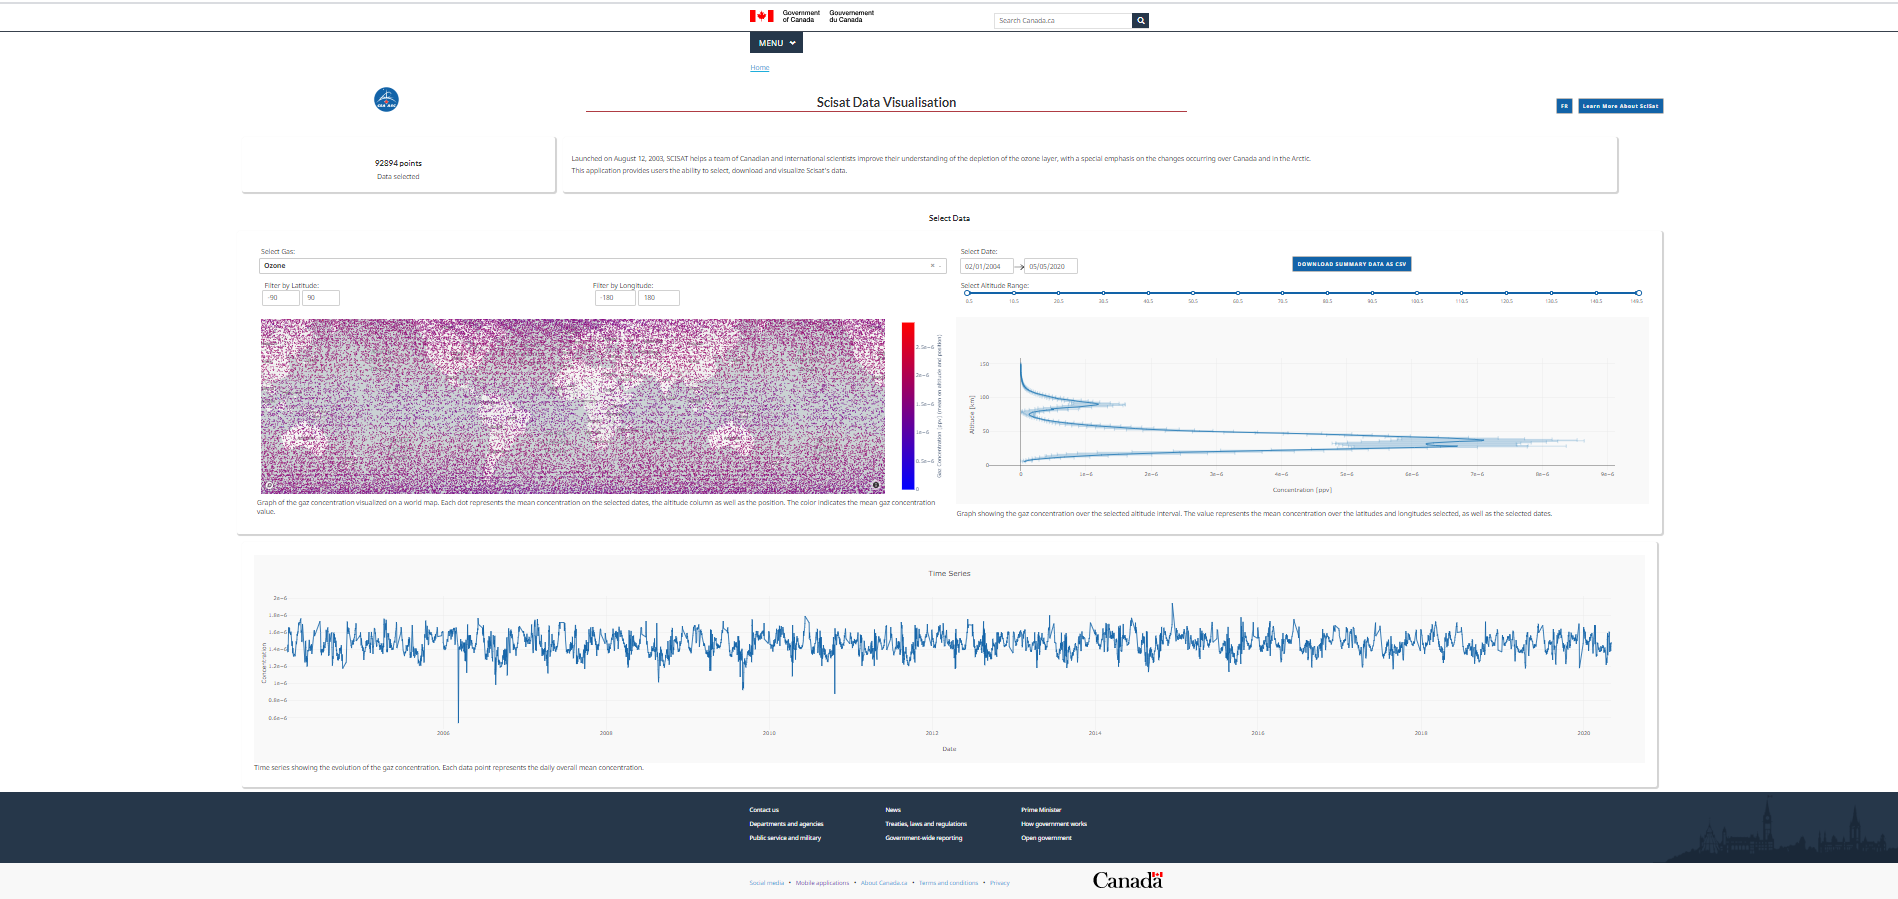Open Terms and conditions bottom link
This screenshot has width=1898, height=899.
click(949, 883)
